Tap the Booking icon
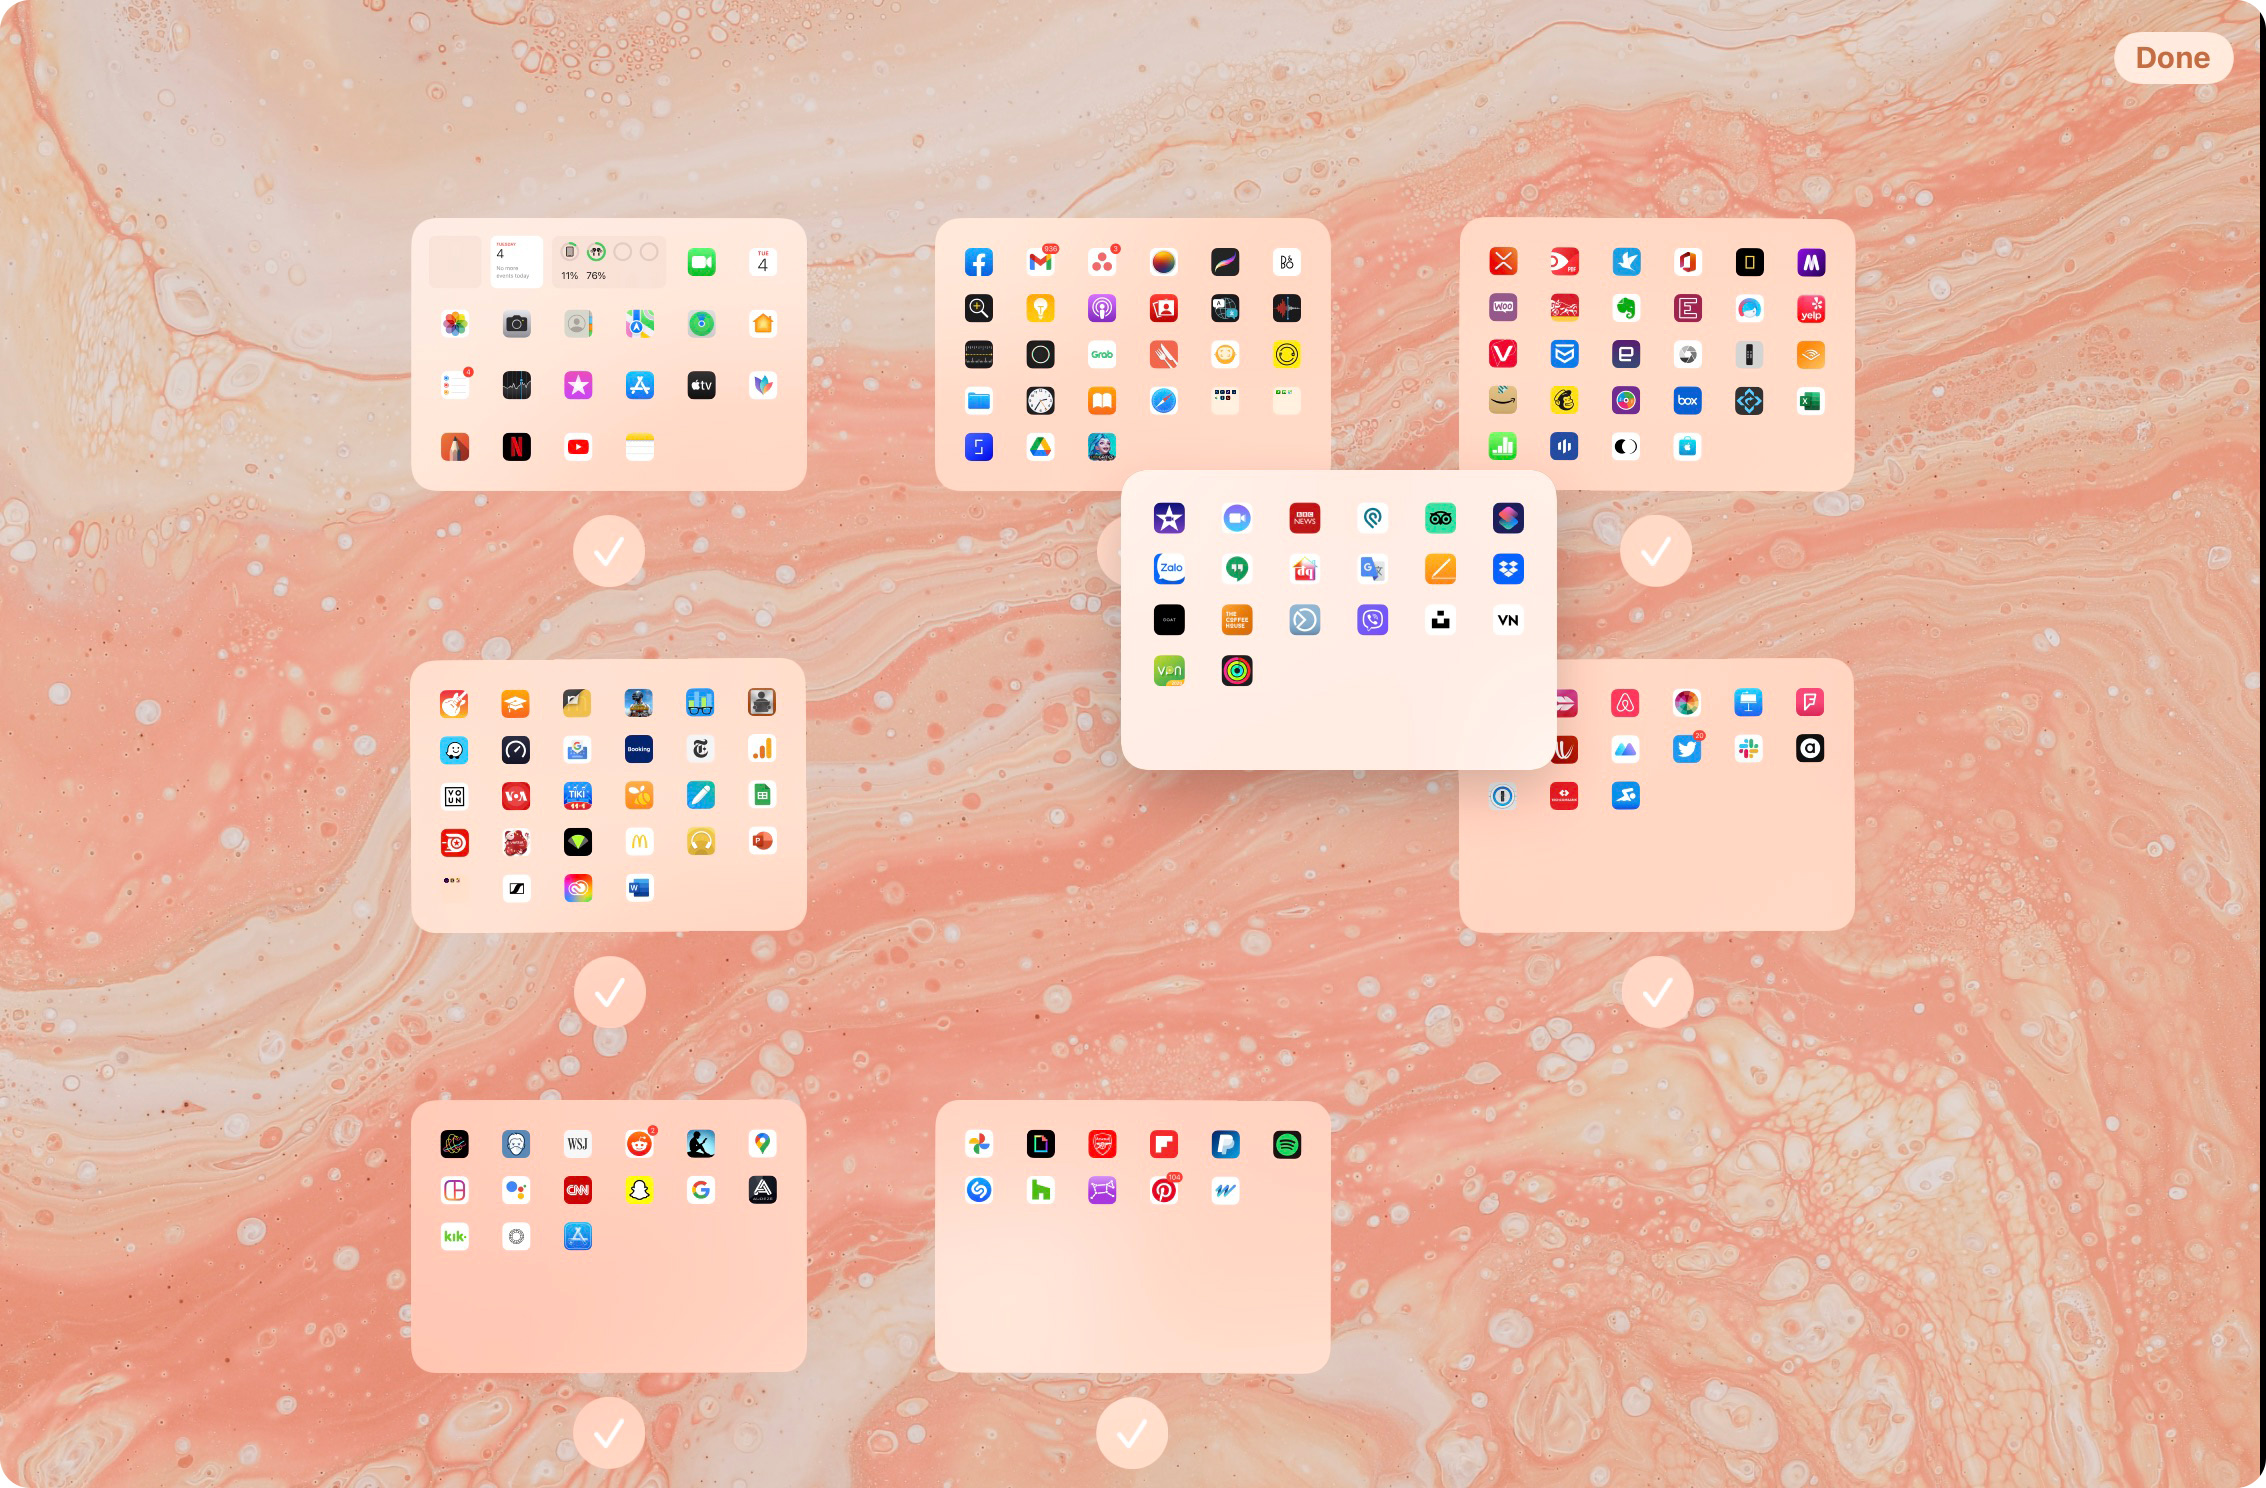 click(639, 749)
